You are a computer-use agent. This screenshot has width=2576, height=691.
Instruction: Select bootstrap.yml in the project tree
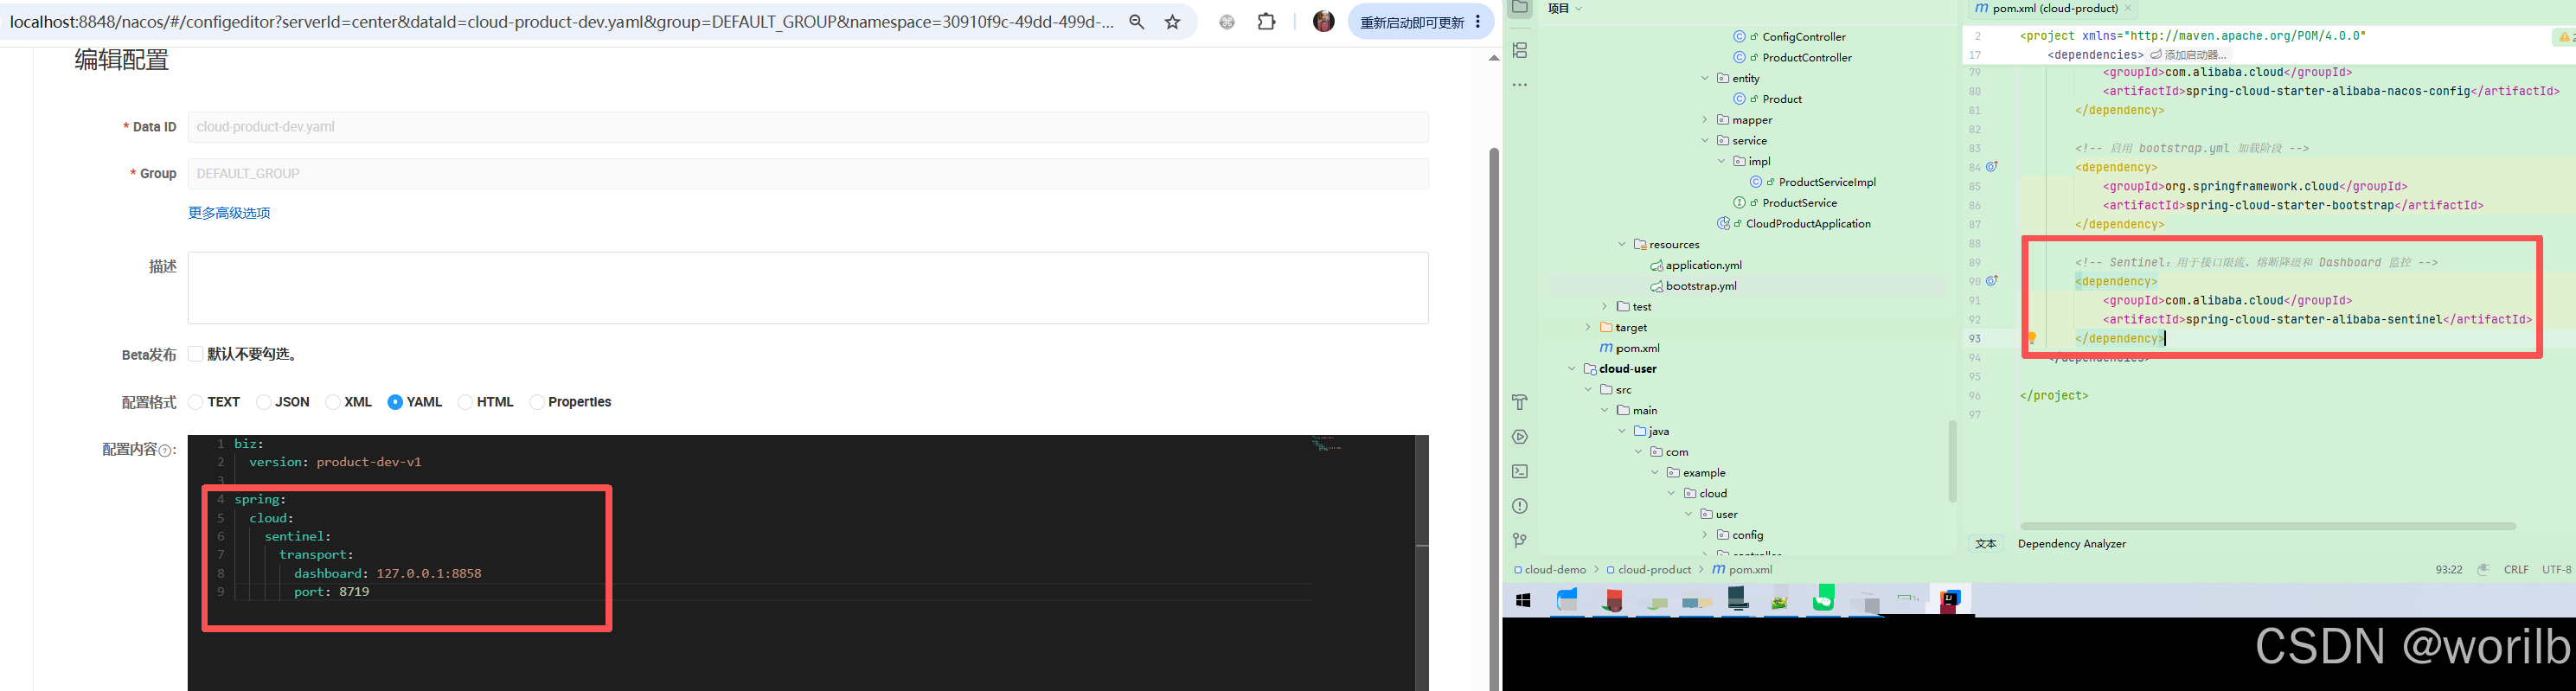1701,286
